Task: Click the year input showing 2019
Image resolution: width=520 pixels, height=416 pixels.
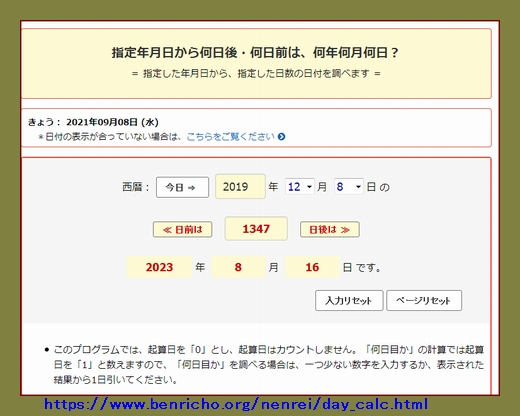Action: coord(240,187)
